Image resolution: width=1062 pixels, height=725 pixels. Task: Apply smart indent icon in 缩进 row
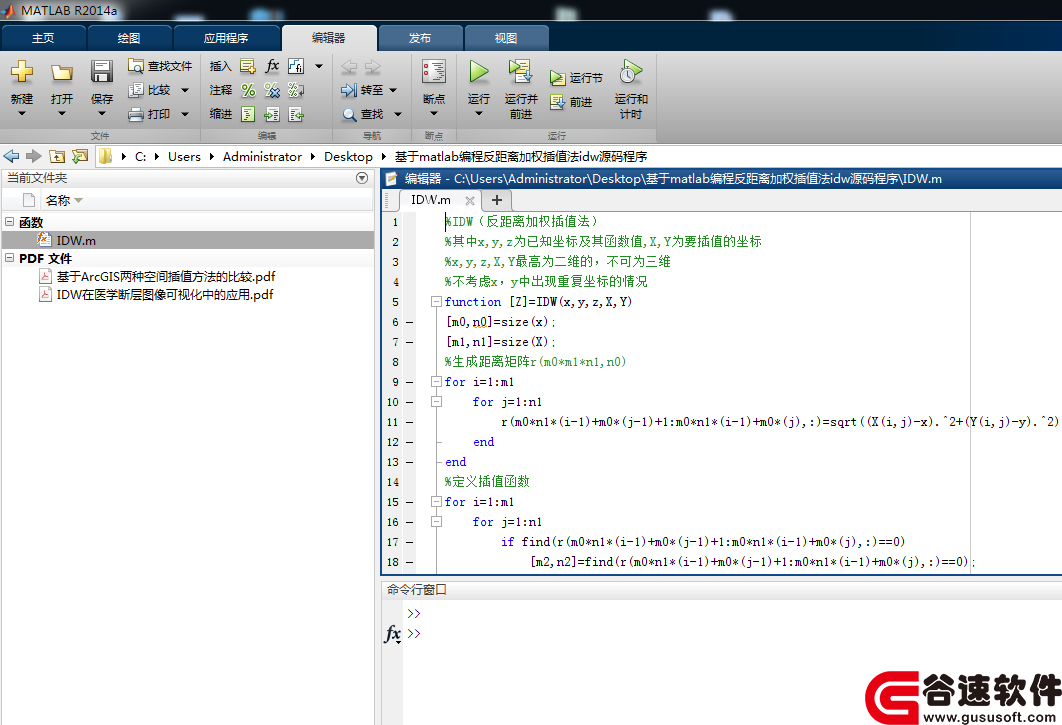[249, 114]
